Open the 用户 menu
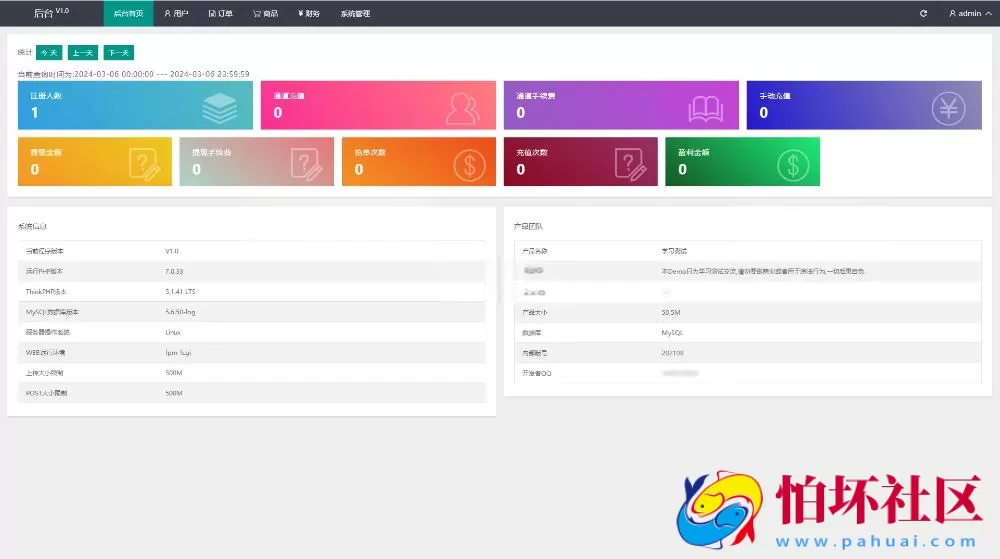 [176, 14]
